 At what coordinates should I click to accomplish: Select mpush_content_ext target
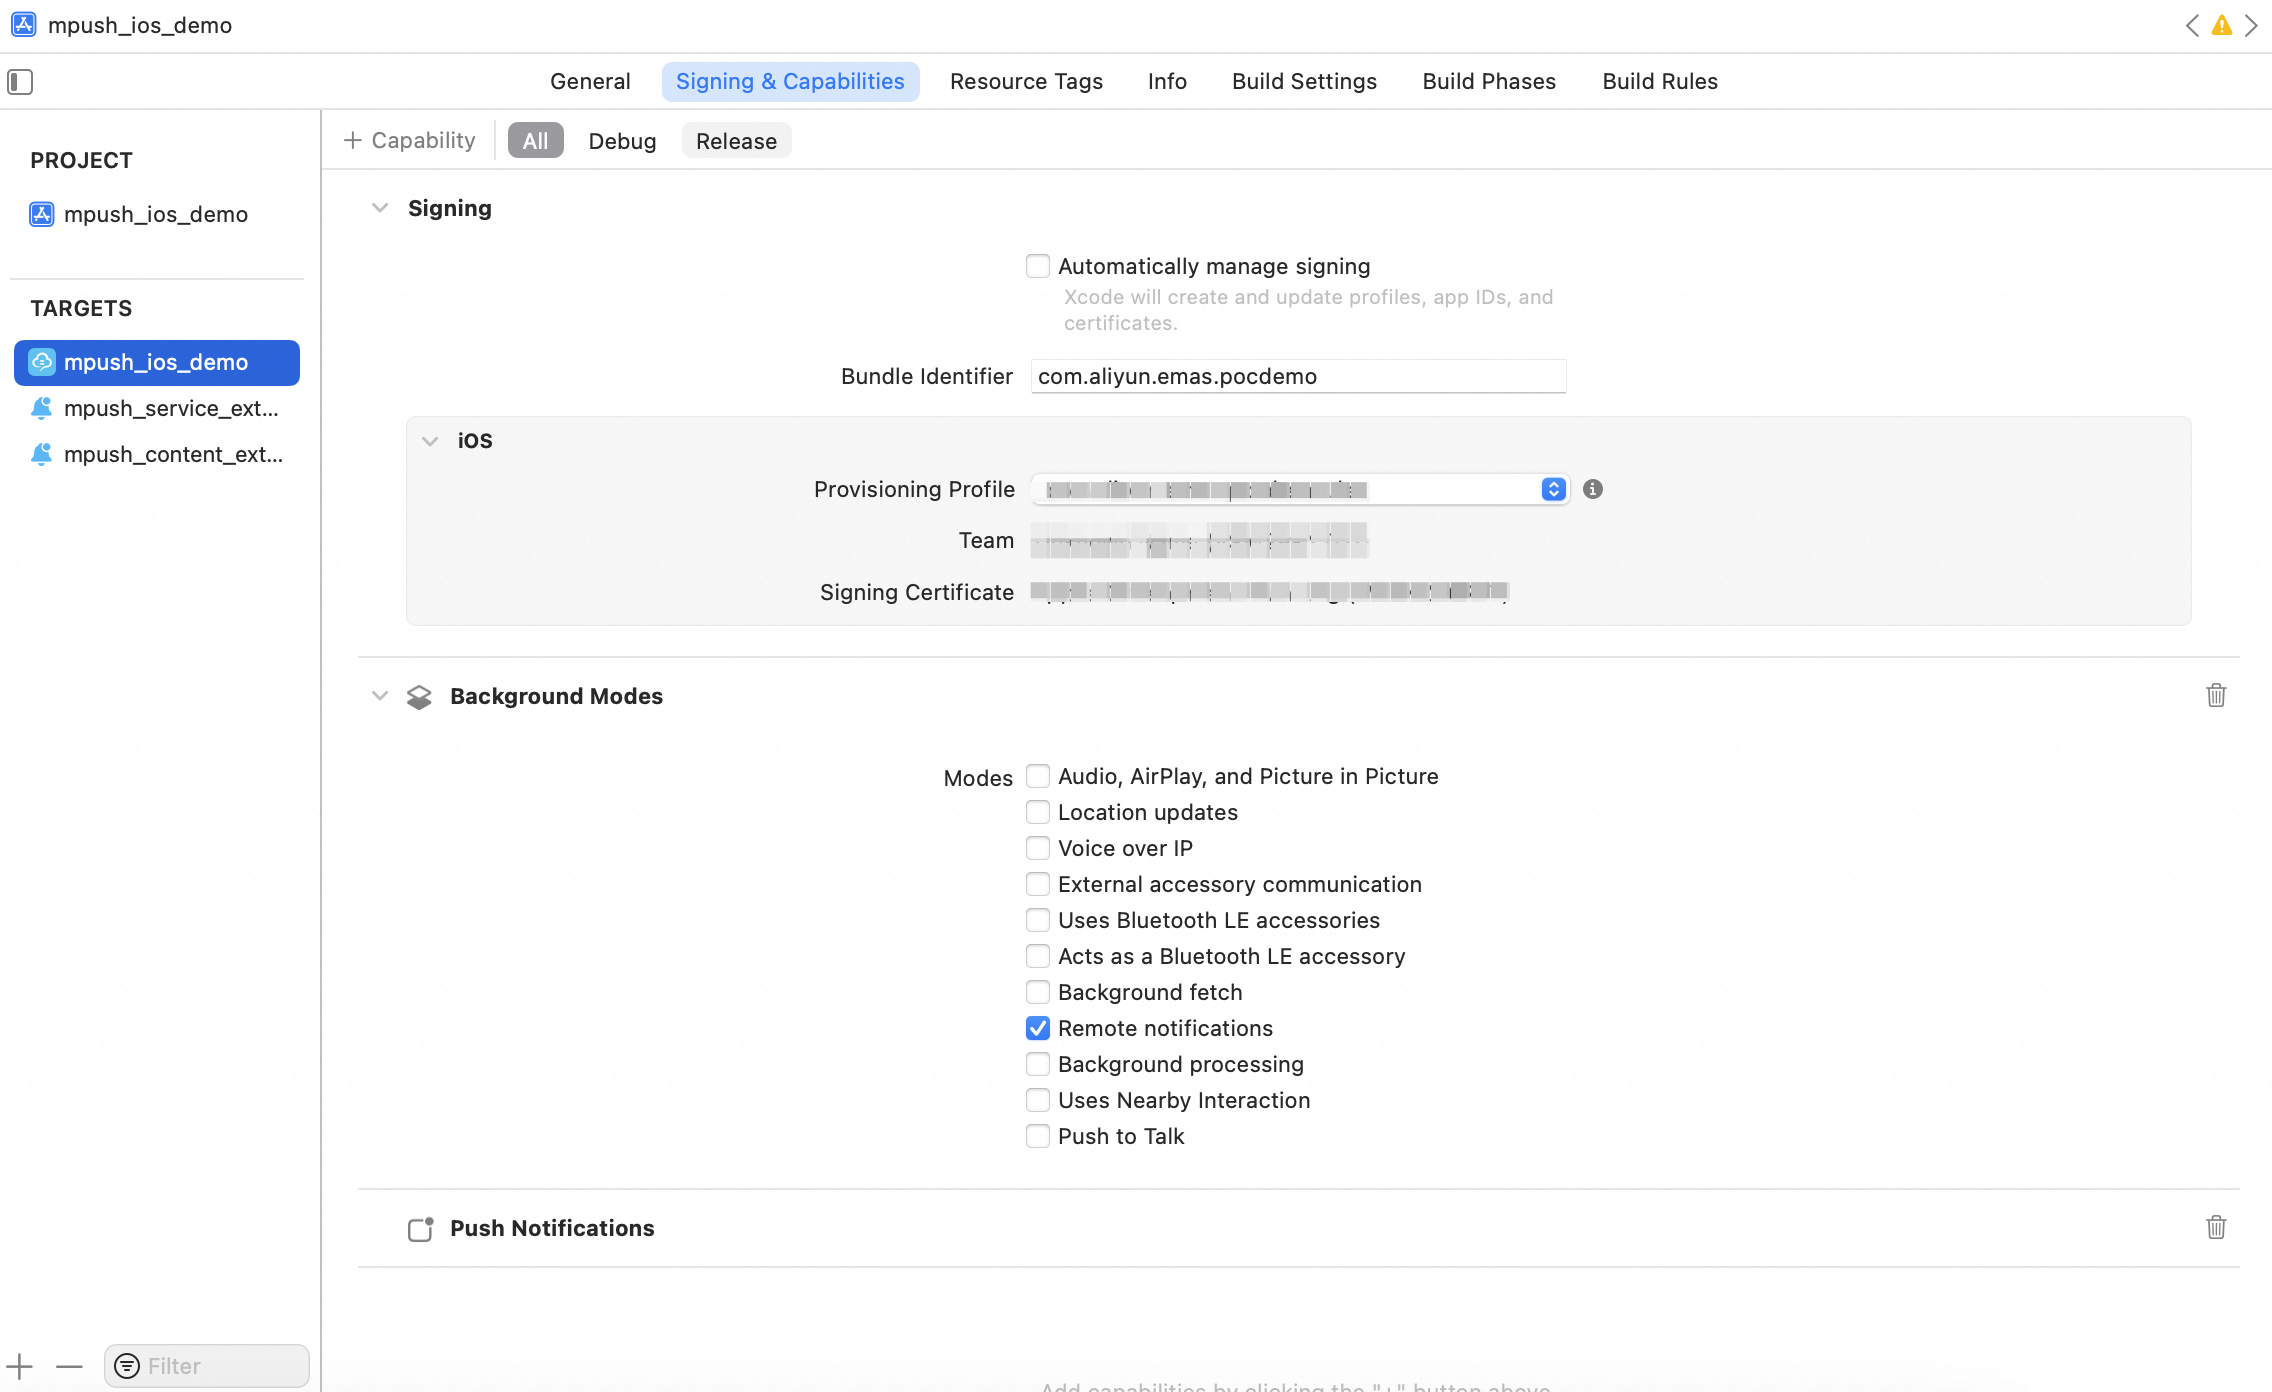point(157,454)
